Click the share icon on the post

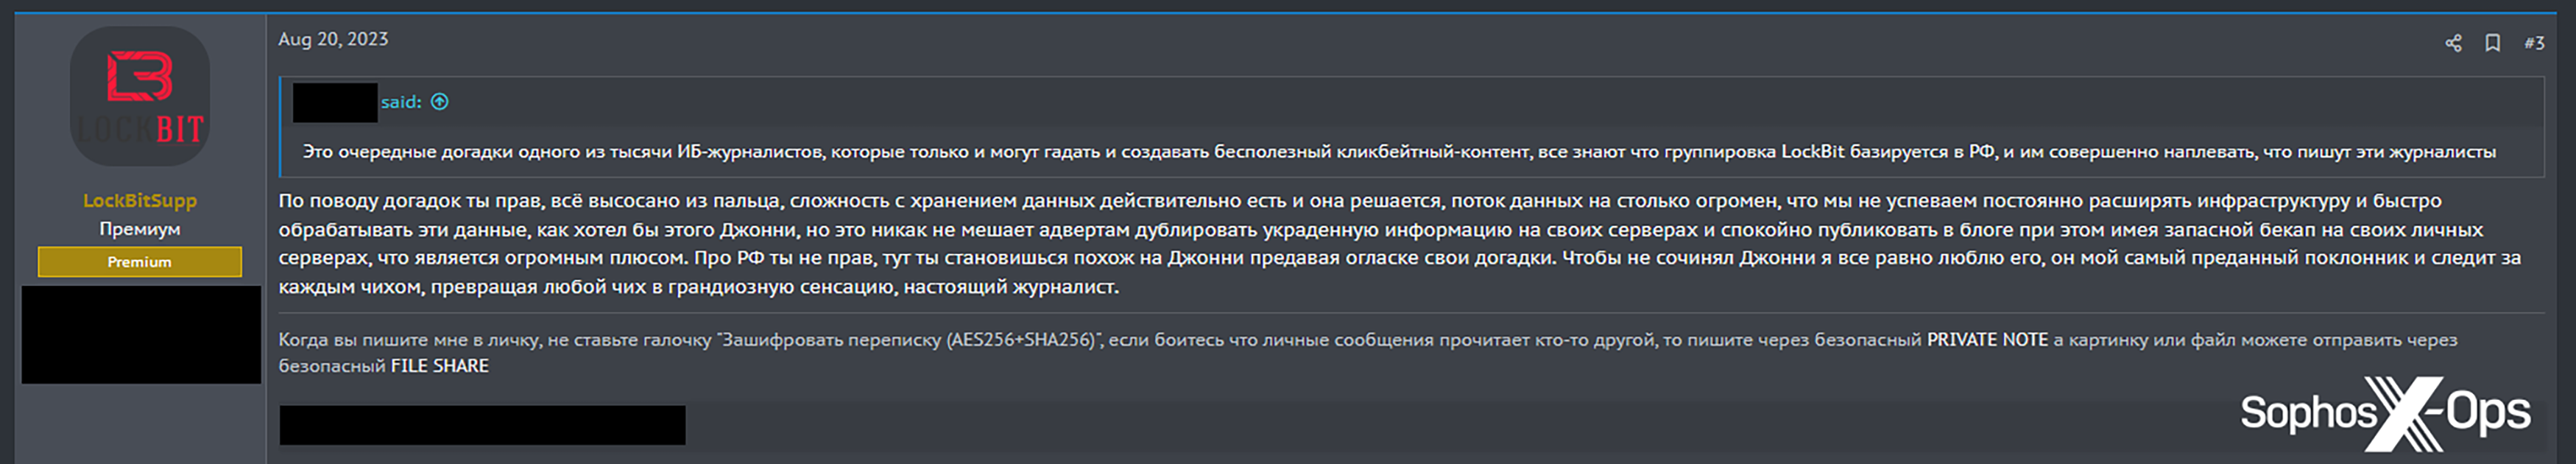tap(2453, 43)
